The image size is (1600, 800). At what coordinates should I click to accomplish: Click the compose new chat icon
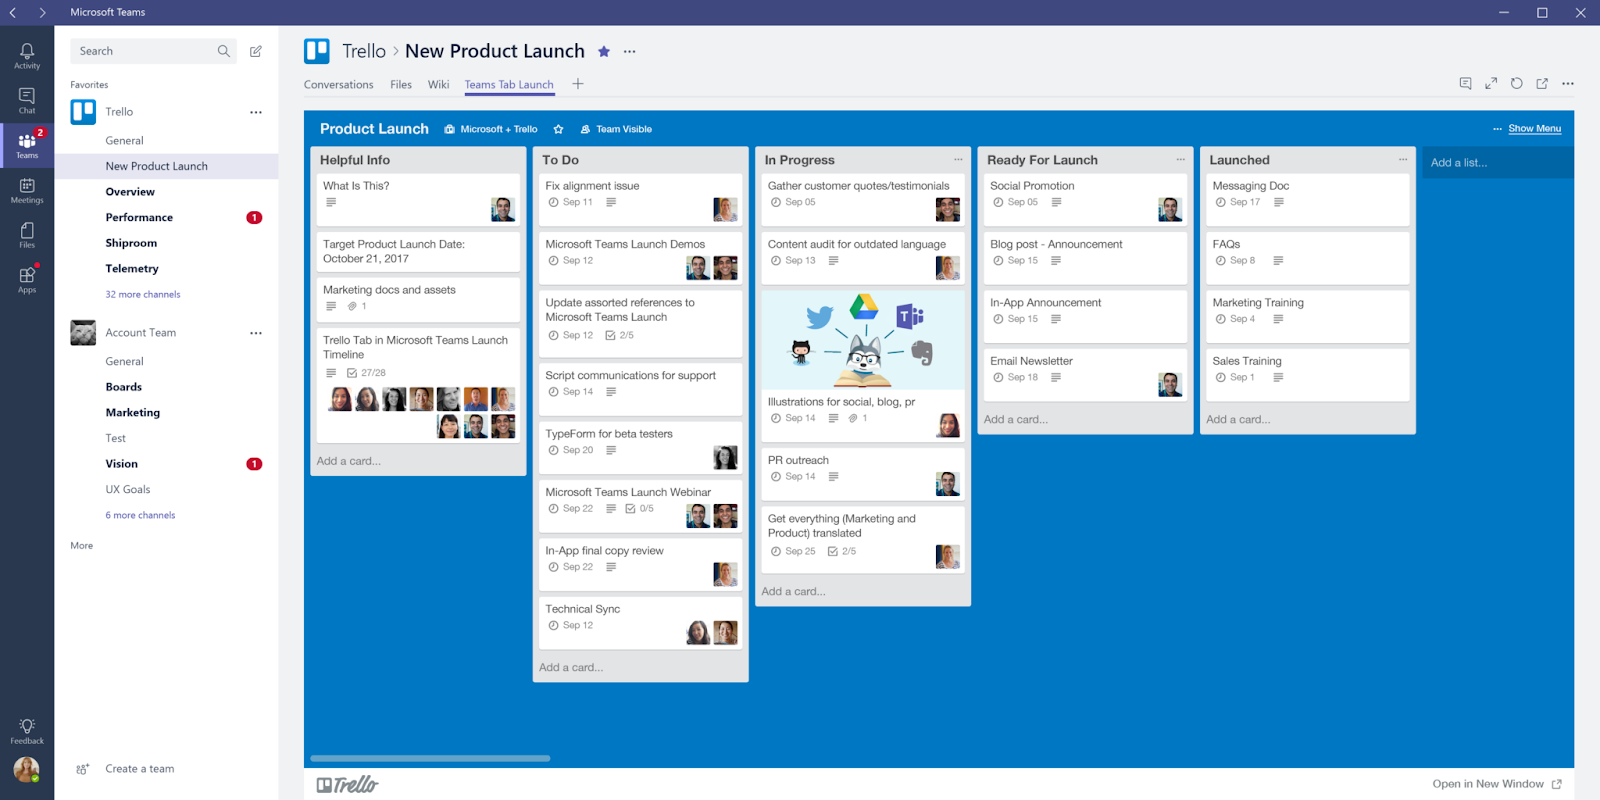256,51
